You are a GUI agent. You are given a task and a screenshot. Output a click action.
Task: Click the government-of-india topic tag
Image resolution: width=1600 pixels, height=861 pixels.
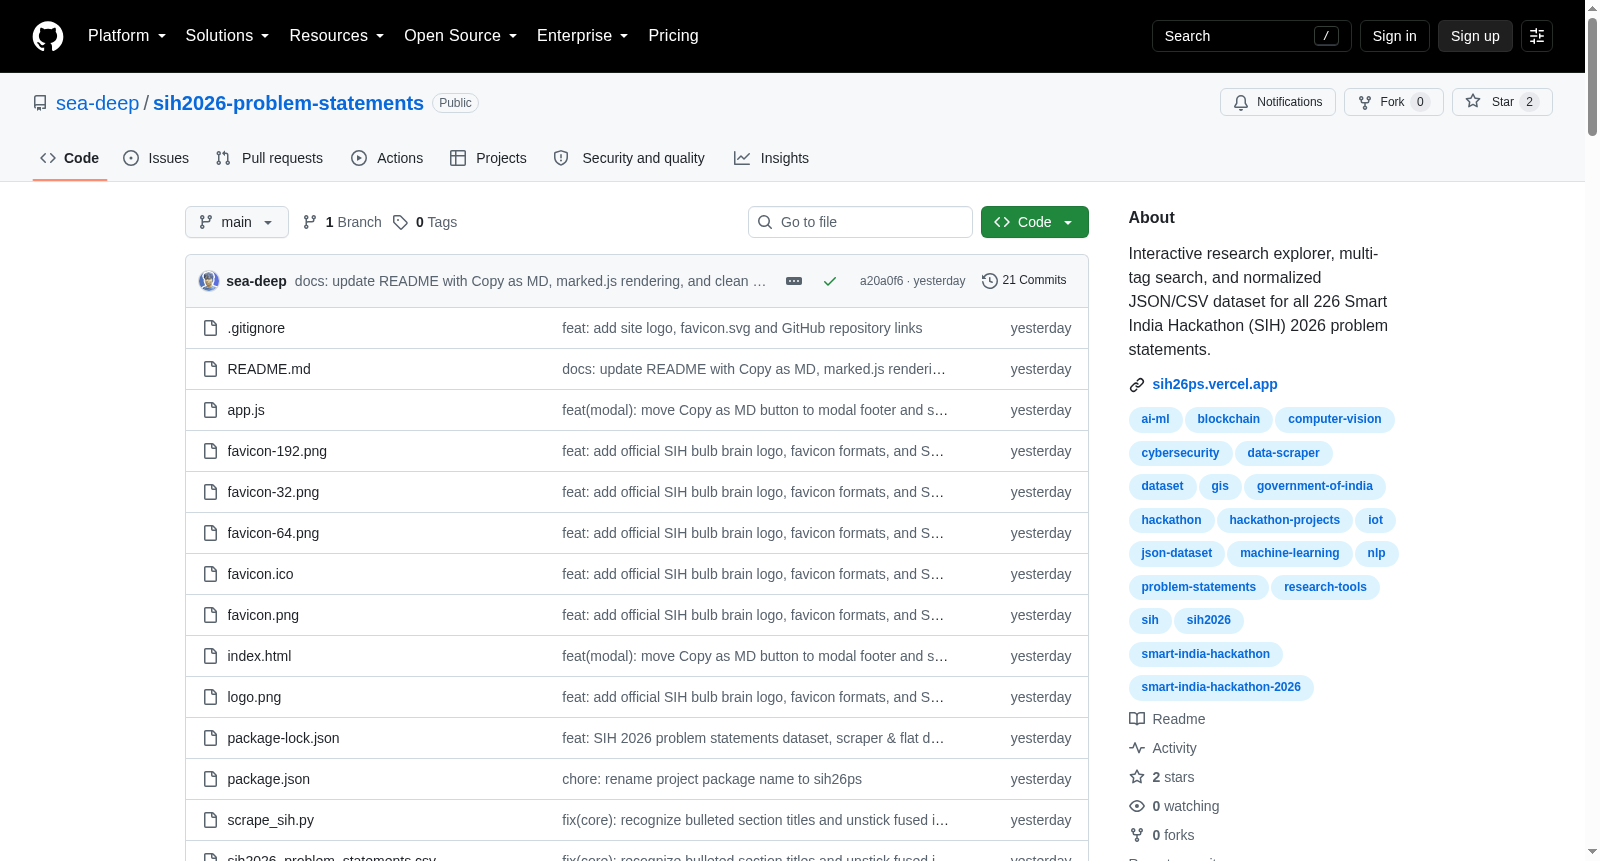1314,487
